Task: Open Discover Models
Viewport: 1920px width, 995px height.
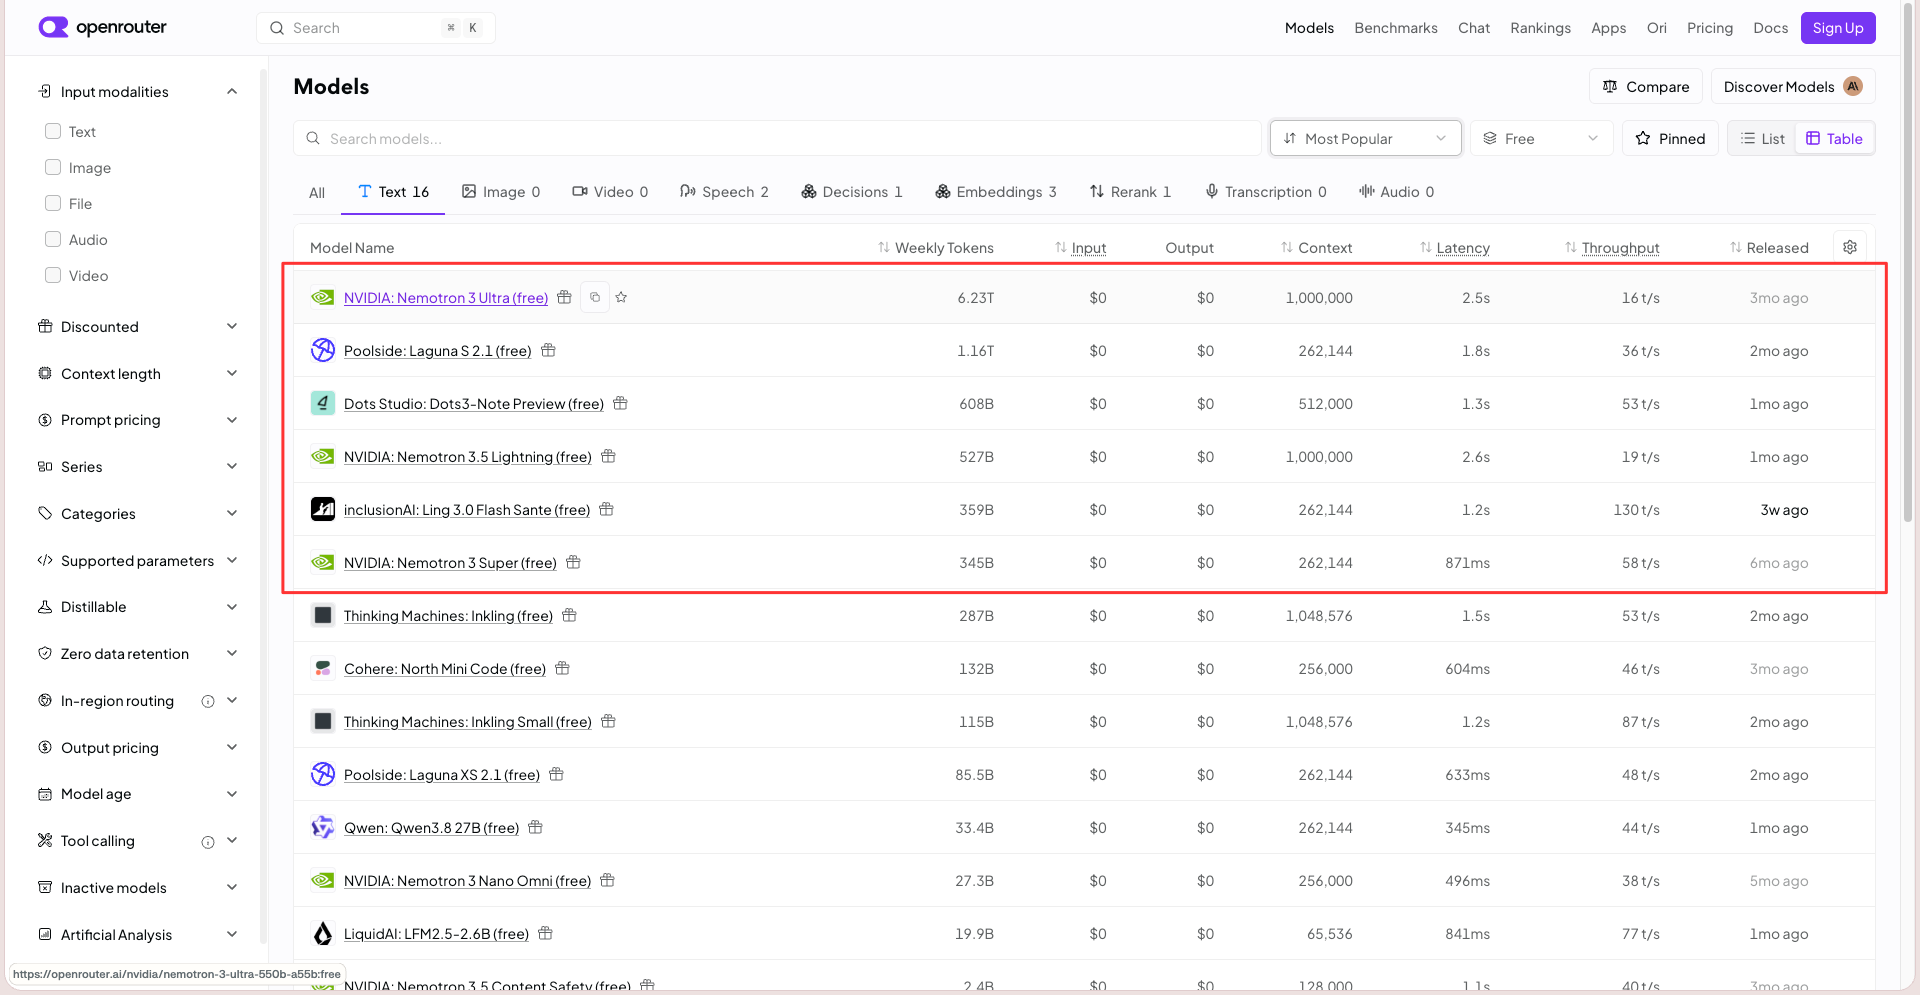Action: coord(1793,87)
